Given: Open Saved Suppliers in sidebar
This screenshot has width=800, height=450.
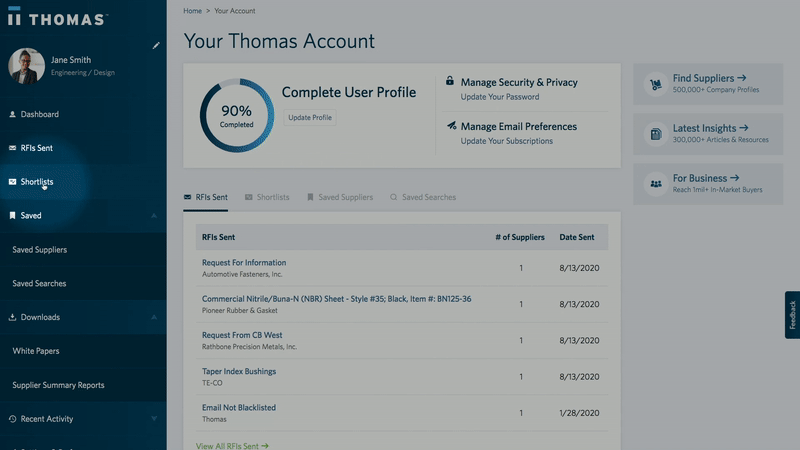Looking at the screenshot, I should click(x=39, y=250).
